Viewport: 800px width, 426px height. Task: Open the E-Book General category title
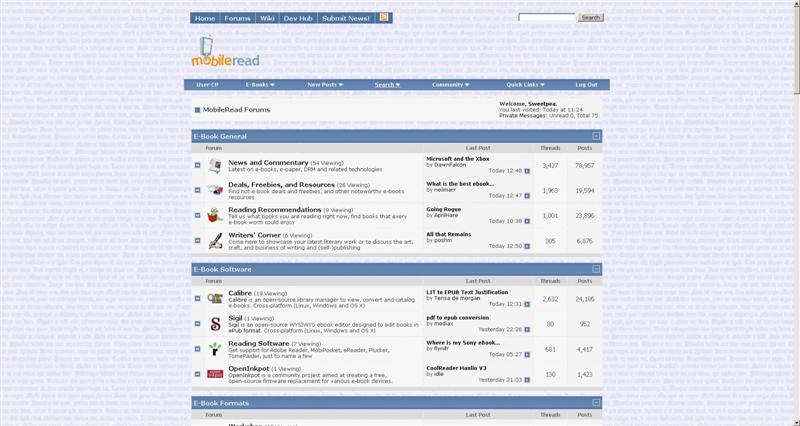pyautogui.click(x=220, y=136)
